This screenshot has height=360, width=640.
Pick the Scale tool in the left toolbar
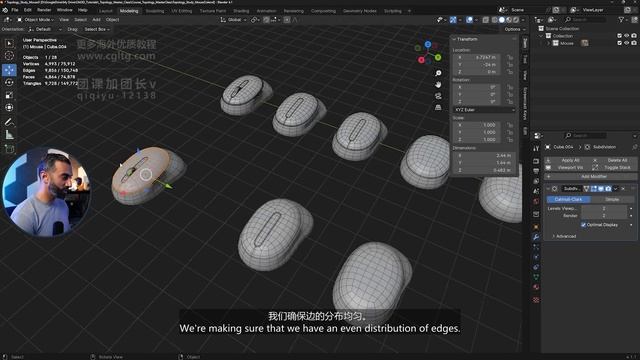9,95
